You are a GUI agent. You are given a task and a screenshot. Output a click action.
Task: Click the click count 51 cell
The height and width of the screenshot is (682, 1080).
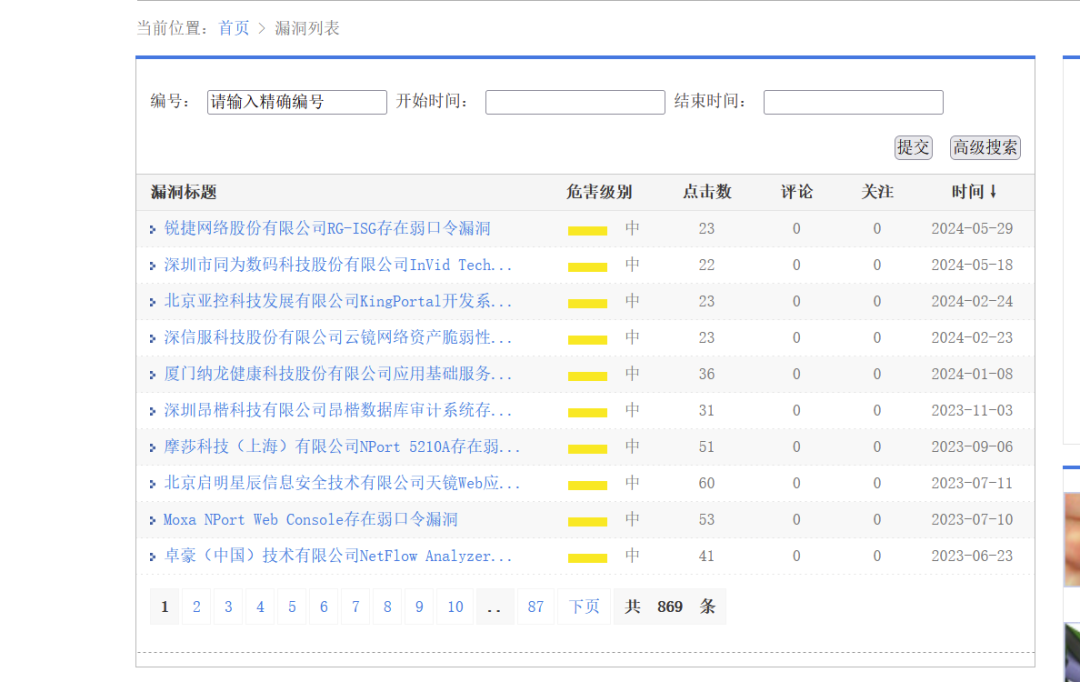[707, 447]
